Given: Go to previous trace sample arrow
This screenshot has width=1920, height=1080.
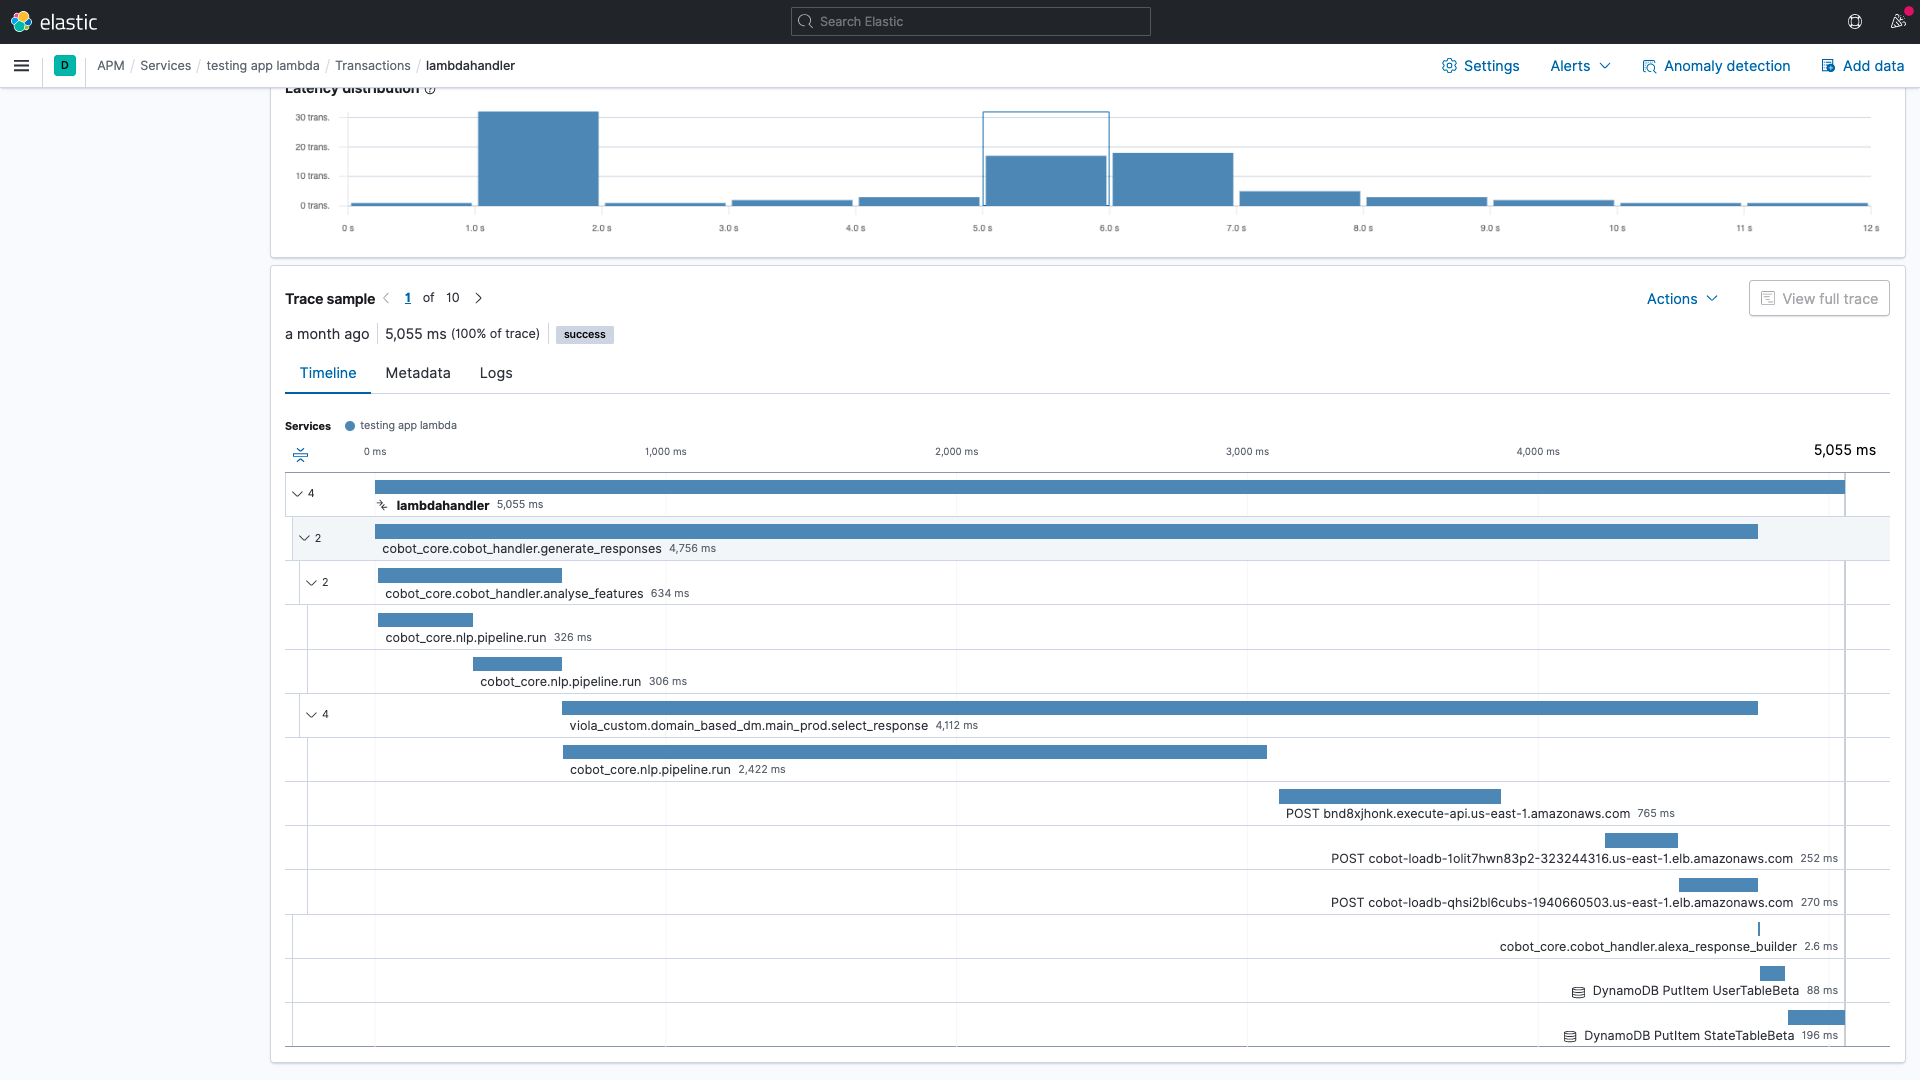Looking at the screenshot, I should coord(386,298).
